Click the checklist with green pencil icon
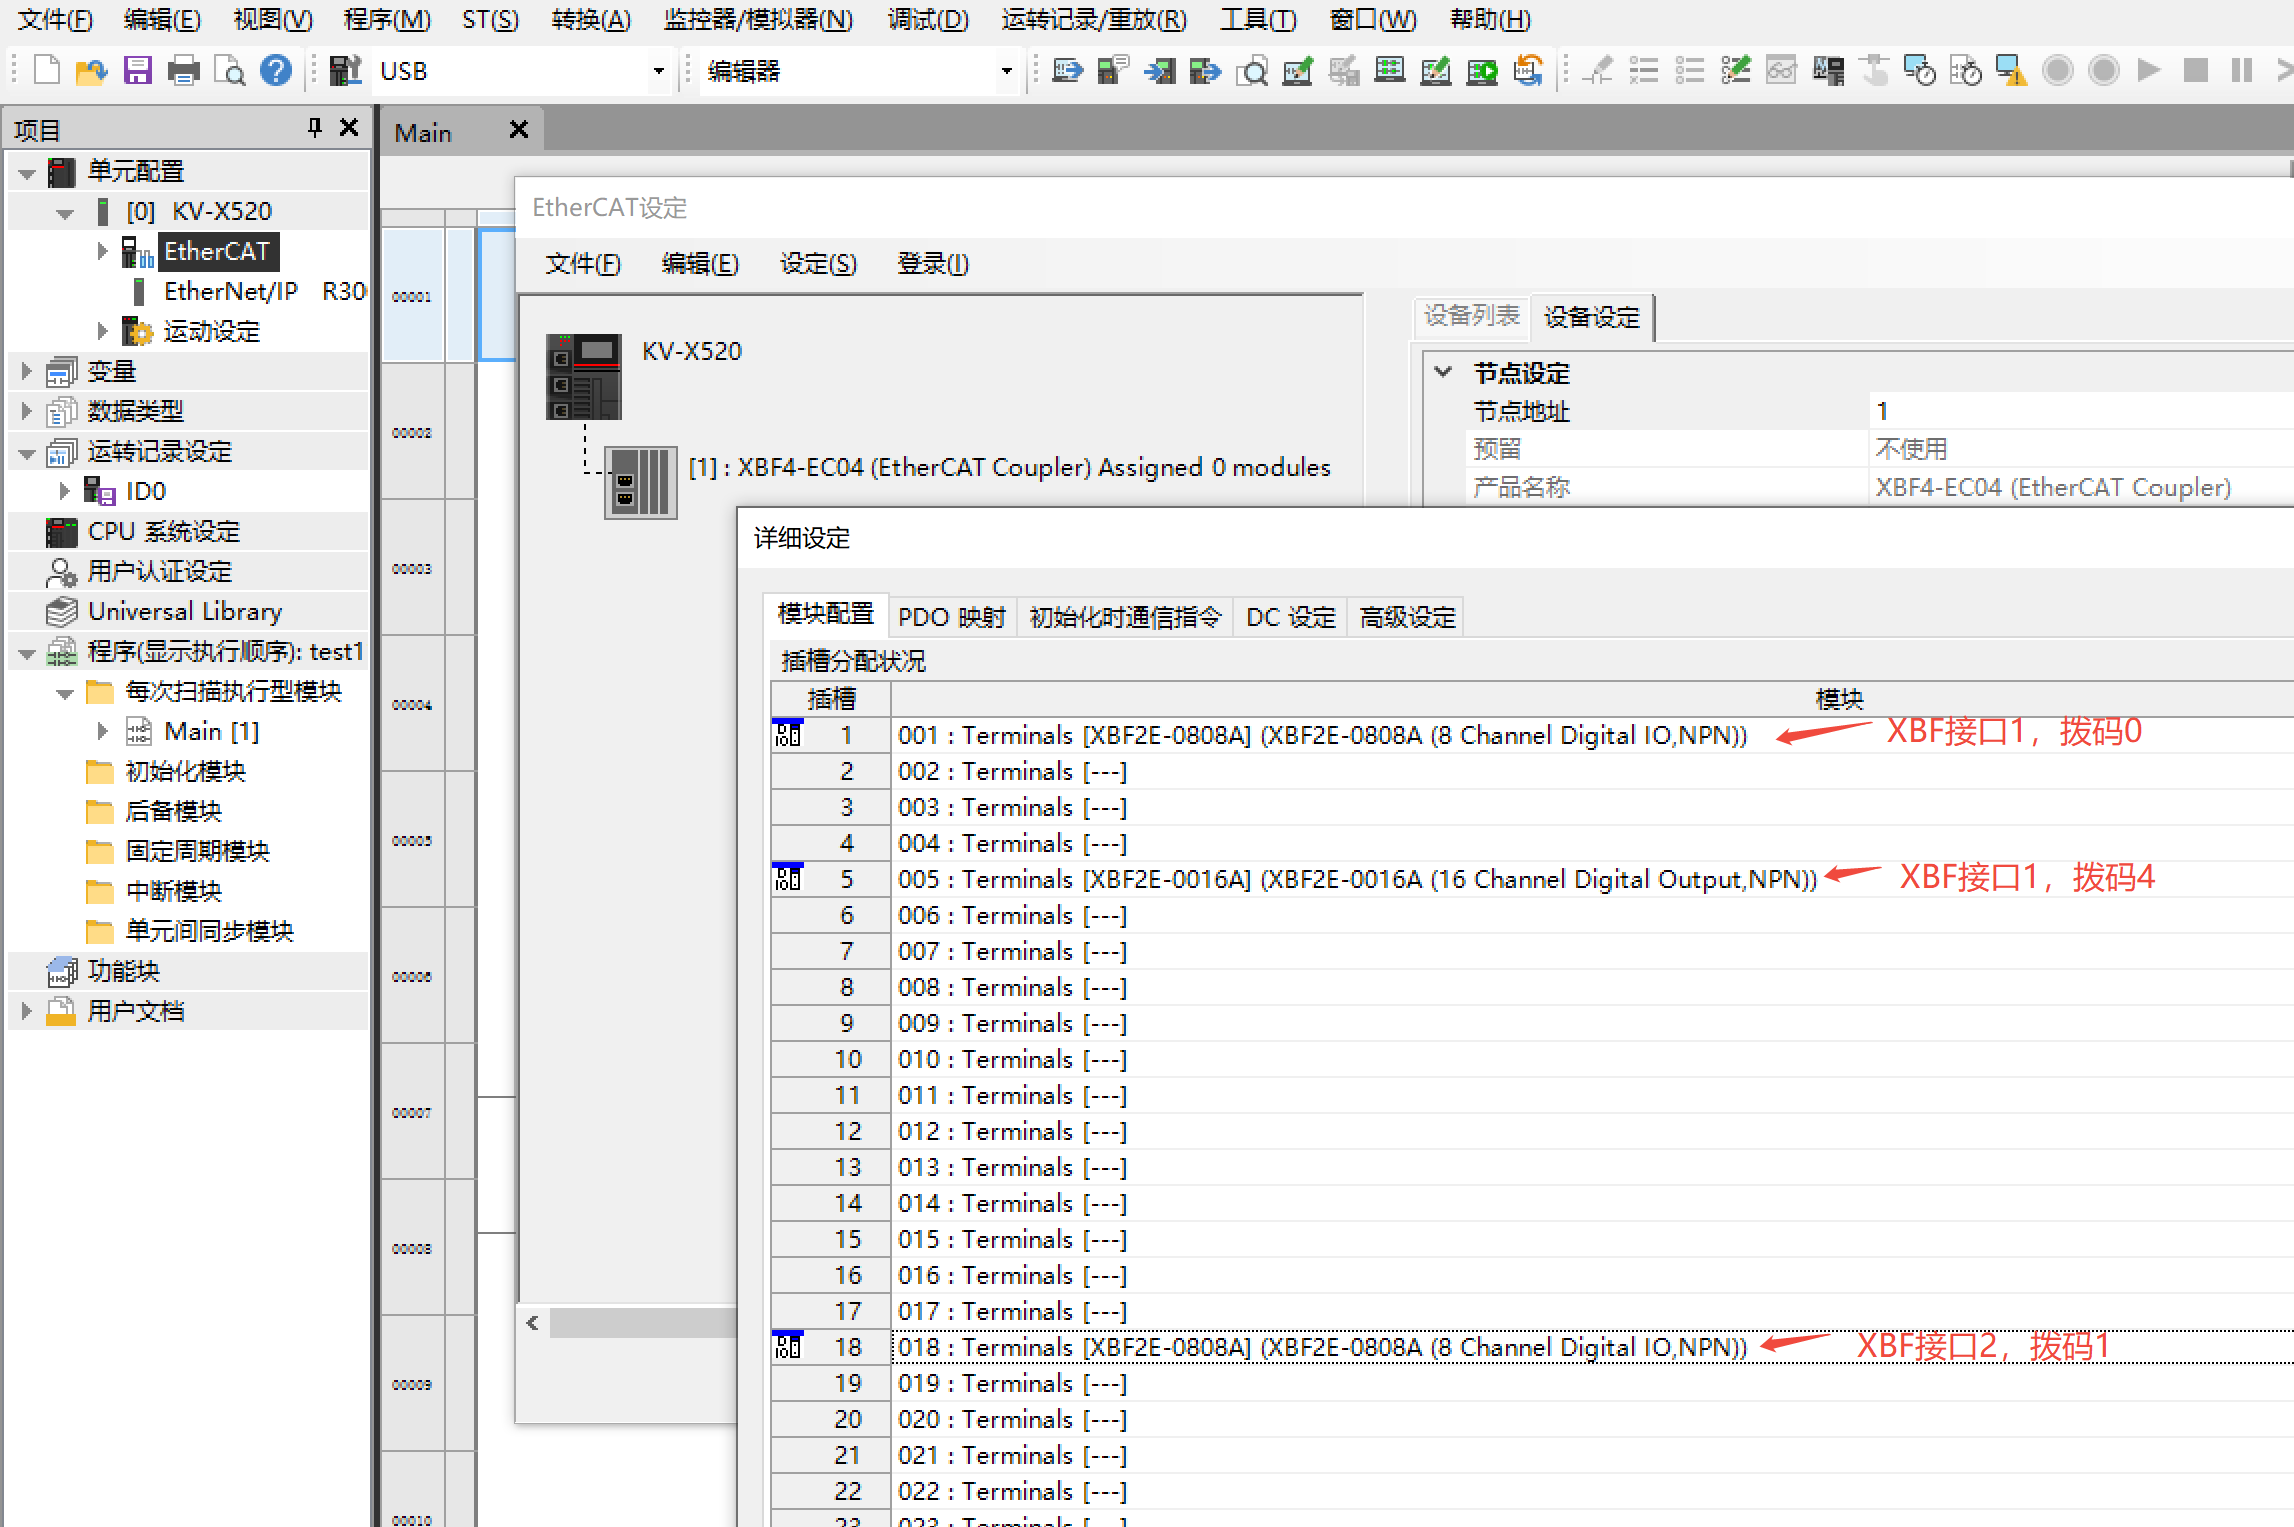The width and height of the screenshot is (2294, 1527). click(1735, 71)
